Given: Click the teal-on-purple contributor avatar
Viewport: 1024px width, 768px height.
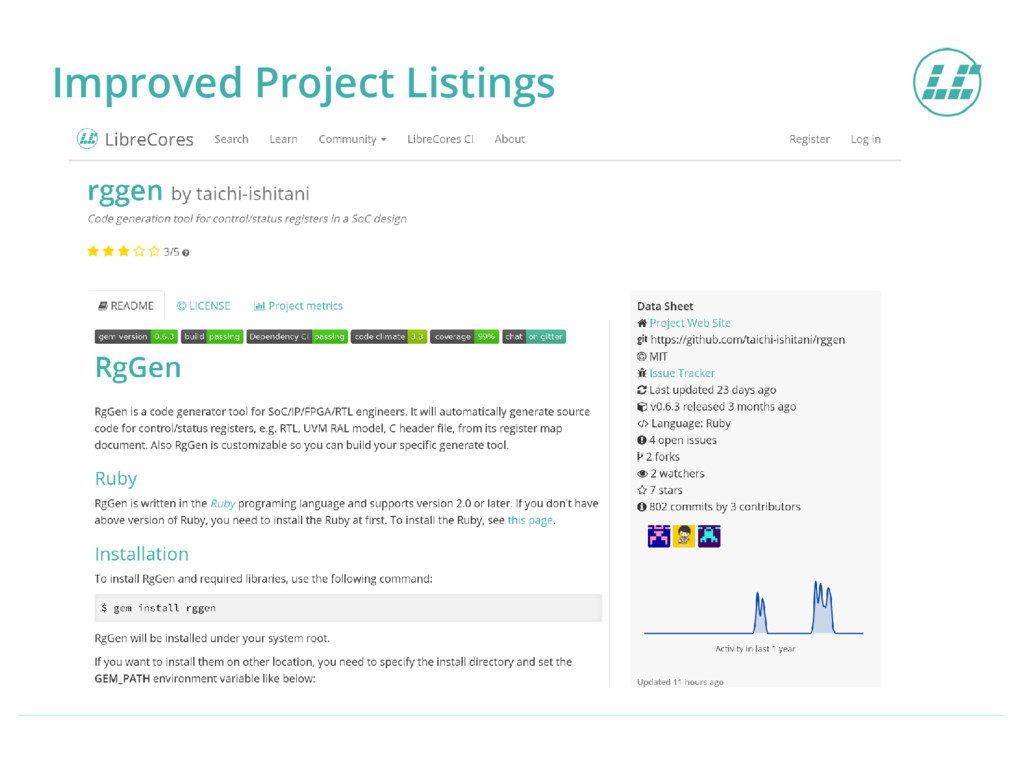Looking at the screenshot, I should 709,536.
